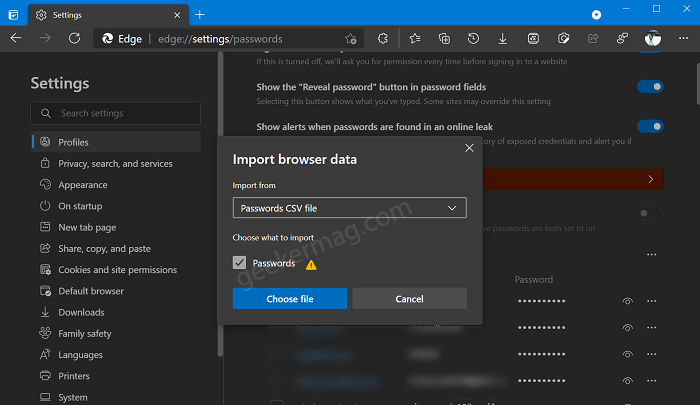Reload the settings page
The height and width of the screenshot is (405, 700).
75,38
